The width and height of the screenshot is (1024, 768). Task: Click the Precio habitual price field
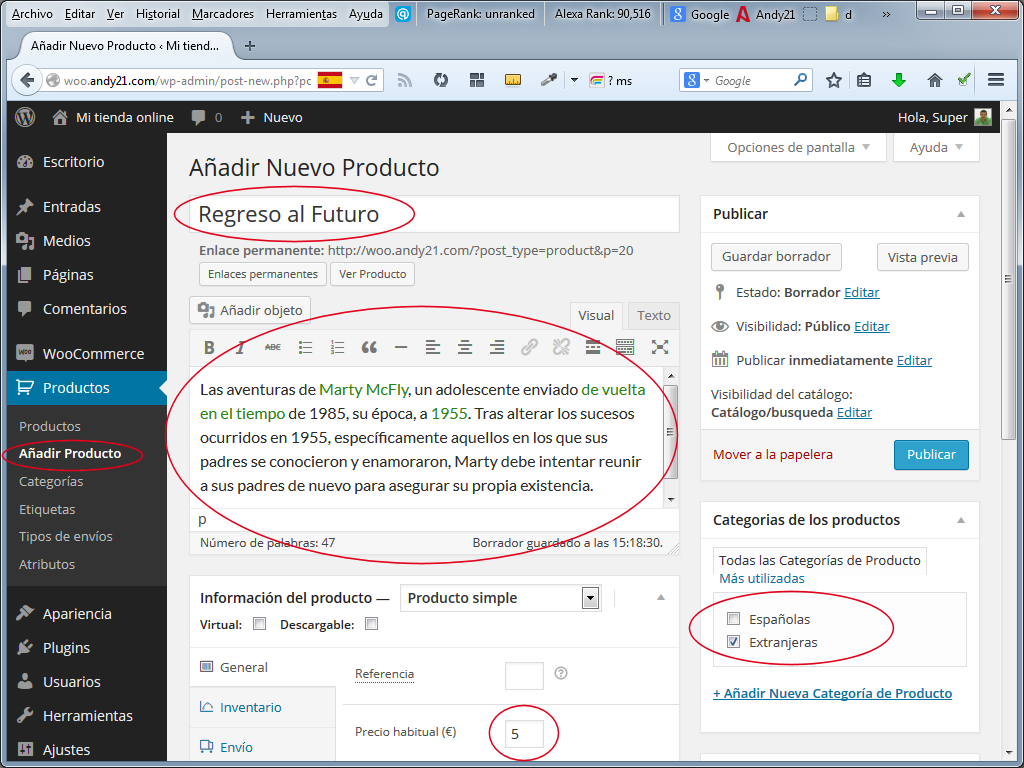pyautogui.click(x=524, y=734)
